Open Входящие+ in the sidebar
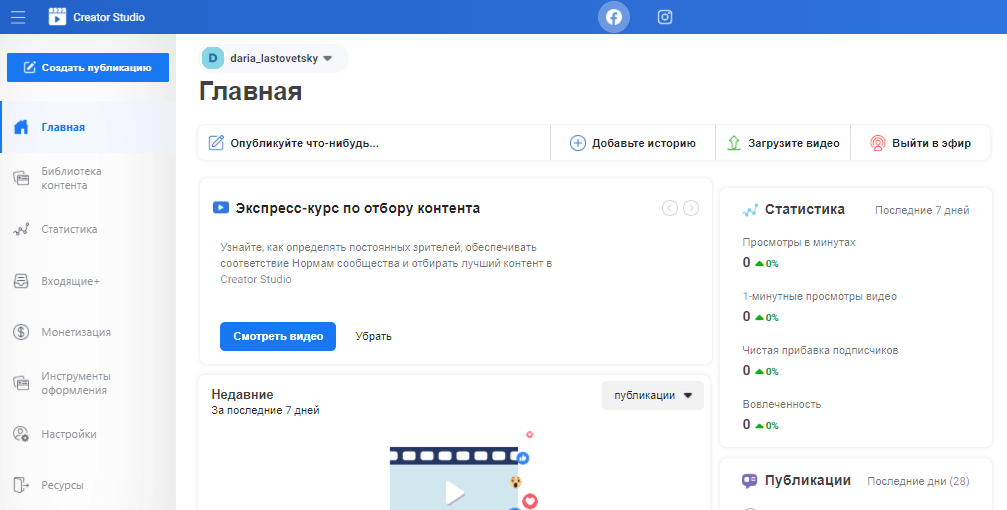 [x=88, y=281]
